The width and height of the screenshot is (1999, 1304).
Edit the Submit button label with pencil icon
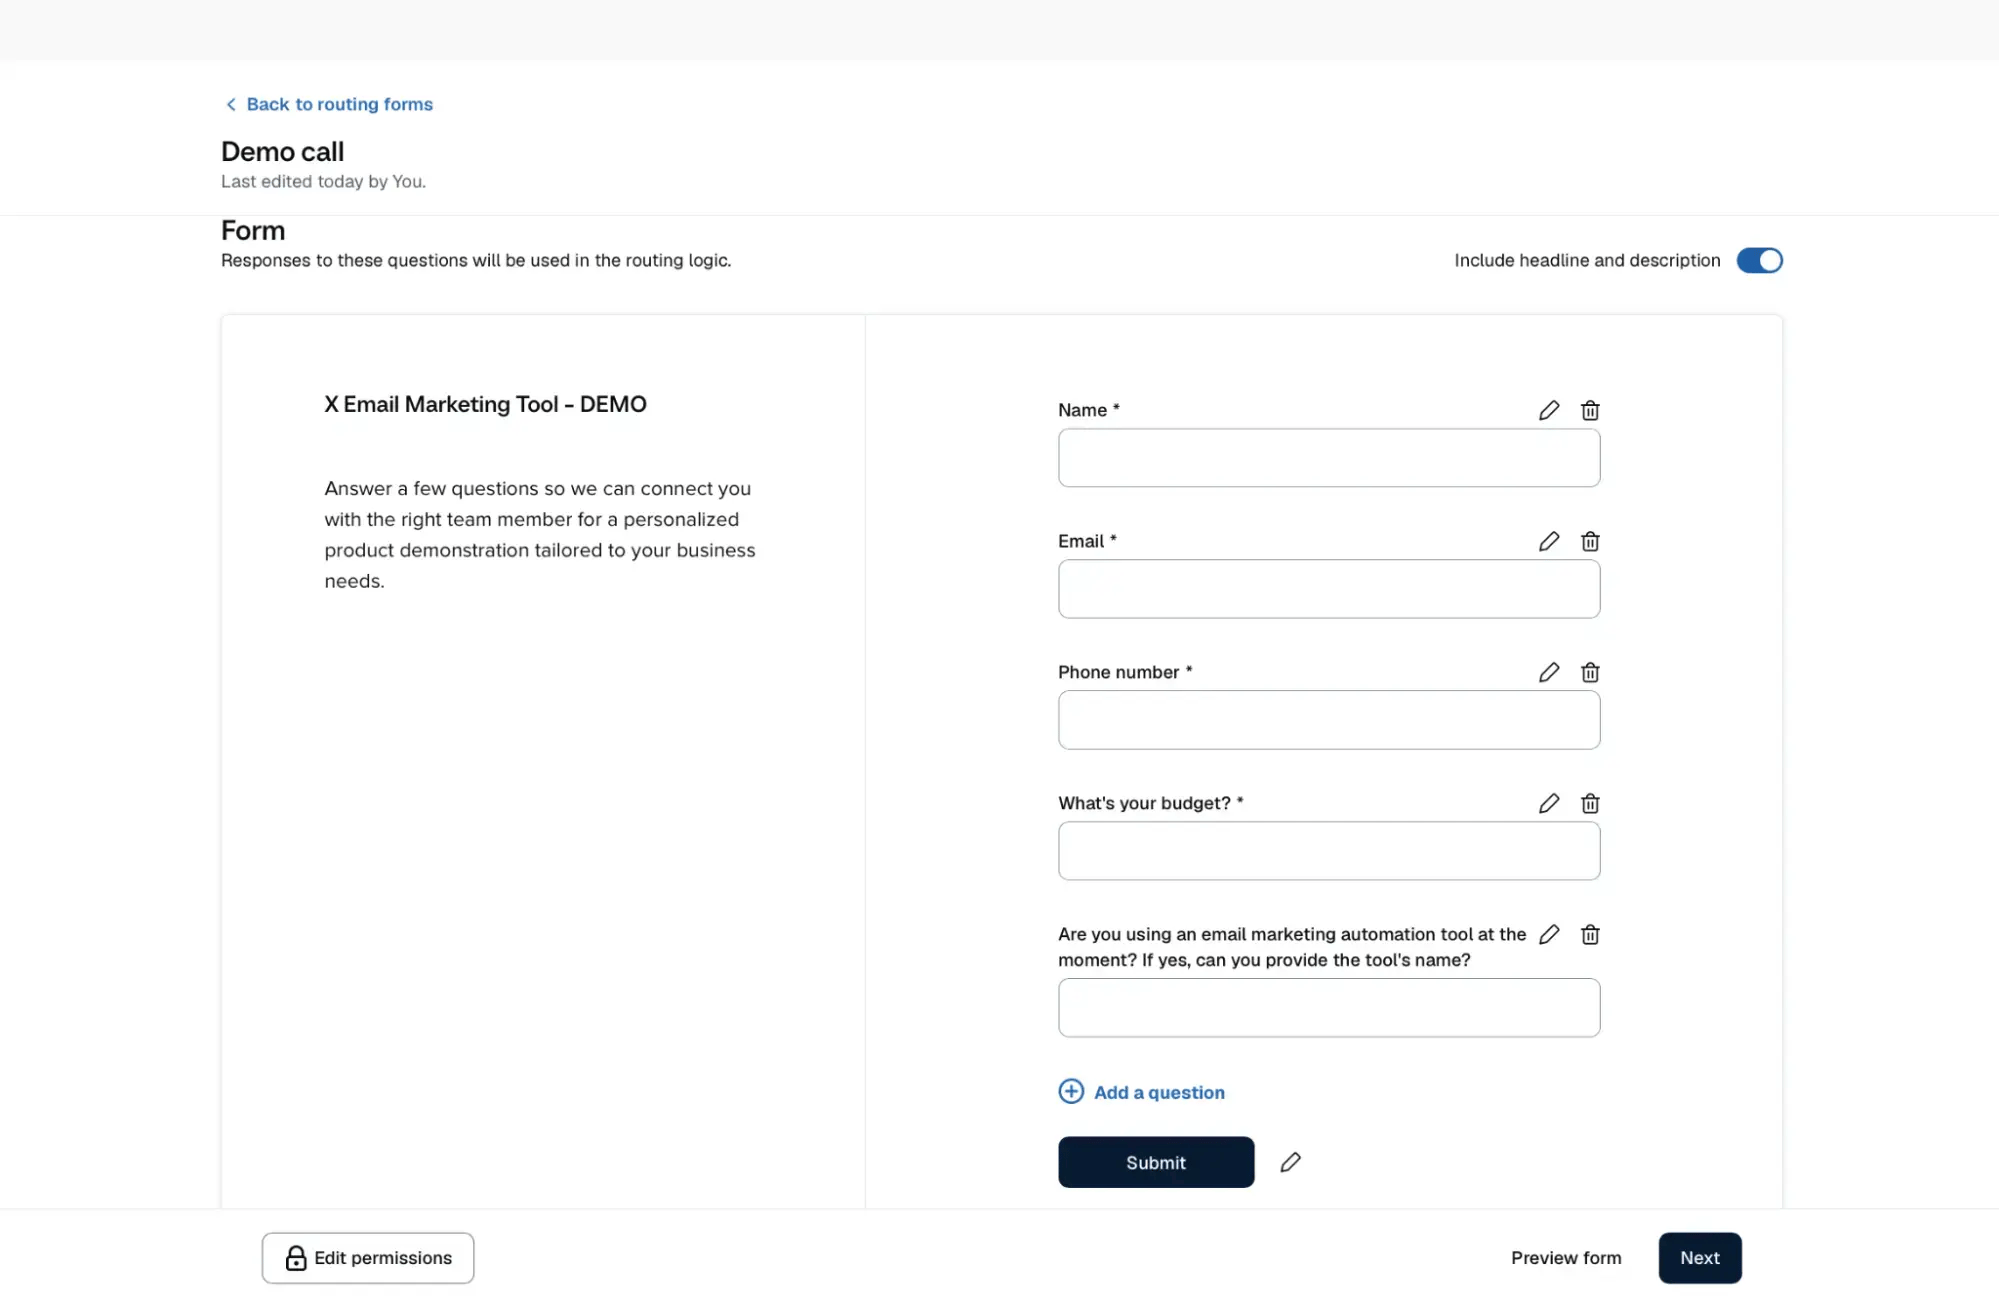point(1291,1162)
